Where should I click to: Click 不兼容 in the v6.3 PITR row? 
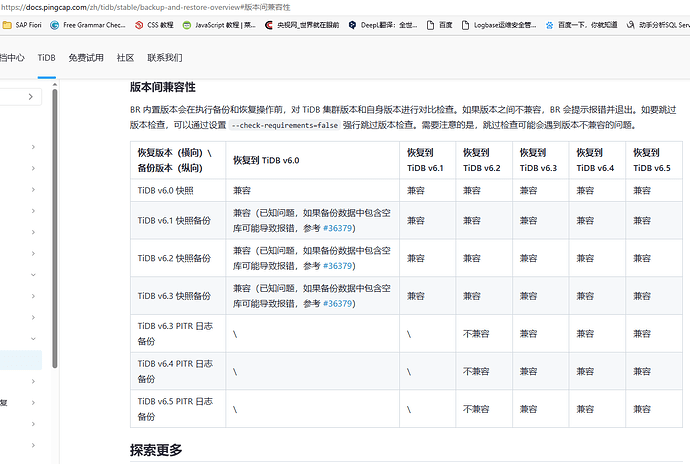(x=476, y=334)
